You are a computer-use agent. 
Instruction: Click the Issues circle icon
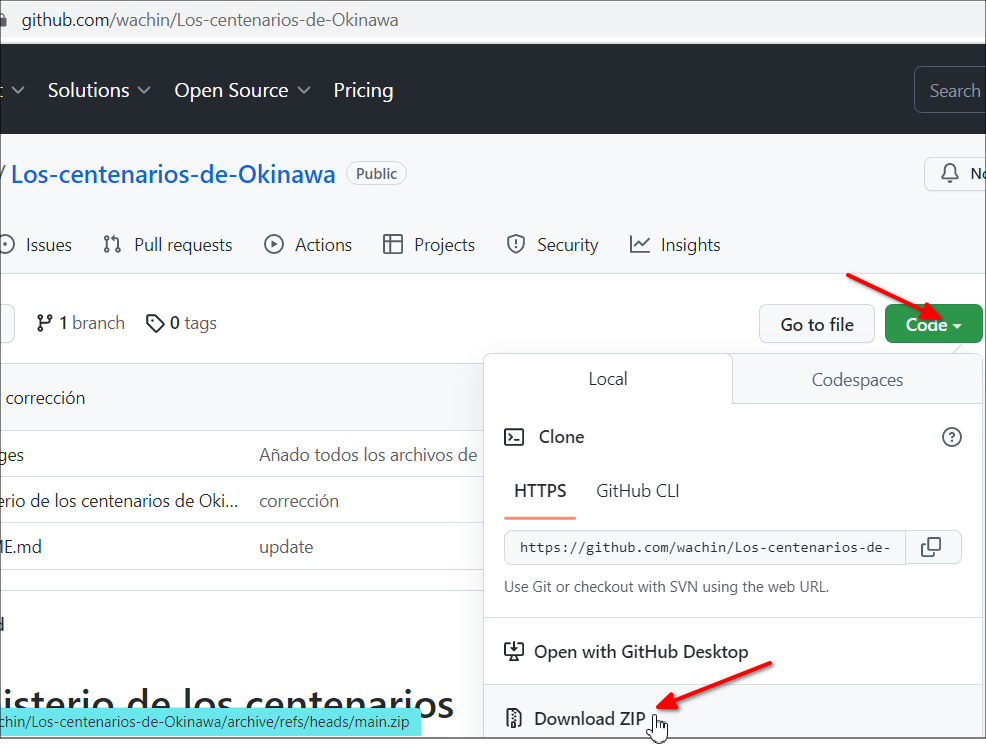pos(7,245)
